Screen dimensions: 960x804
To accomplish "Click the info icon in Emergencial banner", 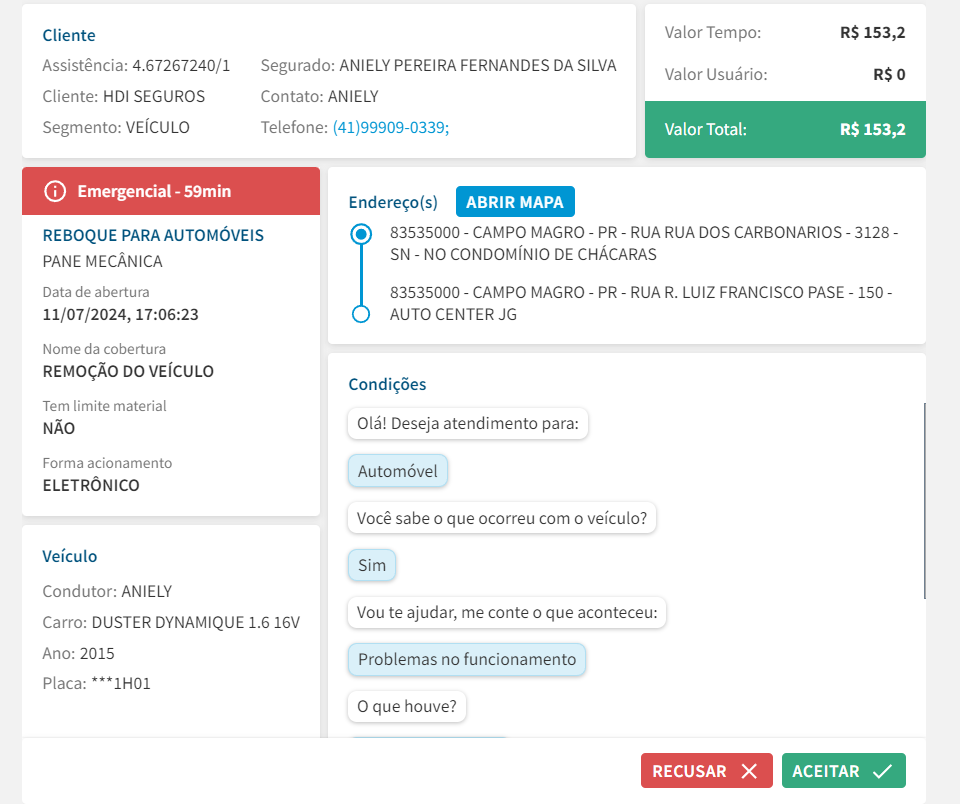I will tap(55, 191).
